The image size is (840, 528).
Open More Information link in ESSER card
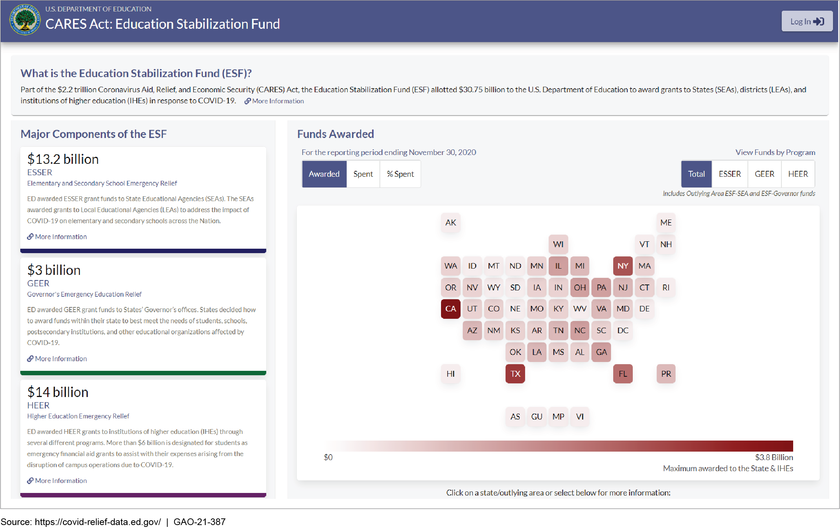point(57,237)
